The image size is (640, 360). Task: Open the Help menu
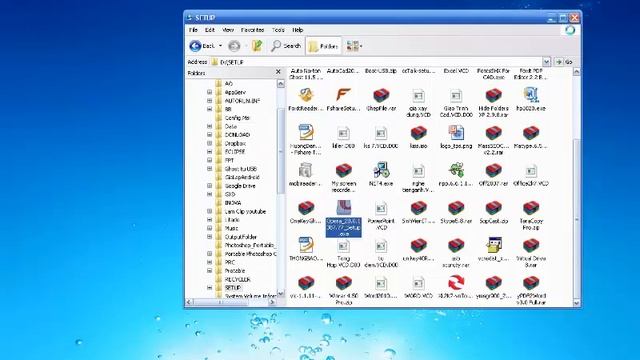[x=298, y=30]
